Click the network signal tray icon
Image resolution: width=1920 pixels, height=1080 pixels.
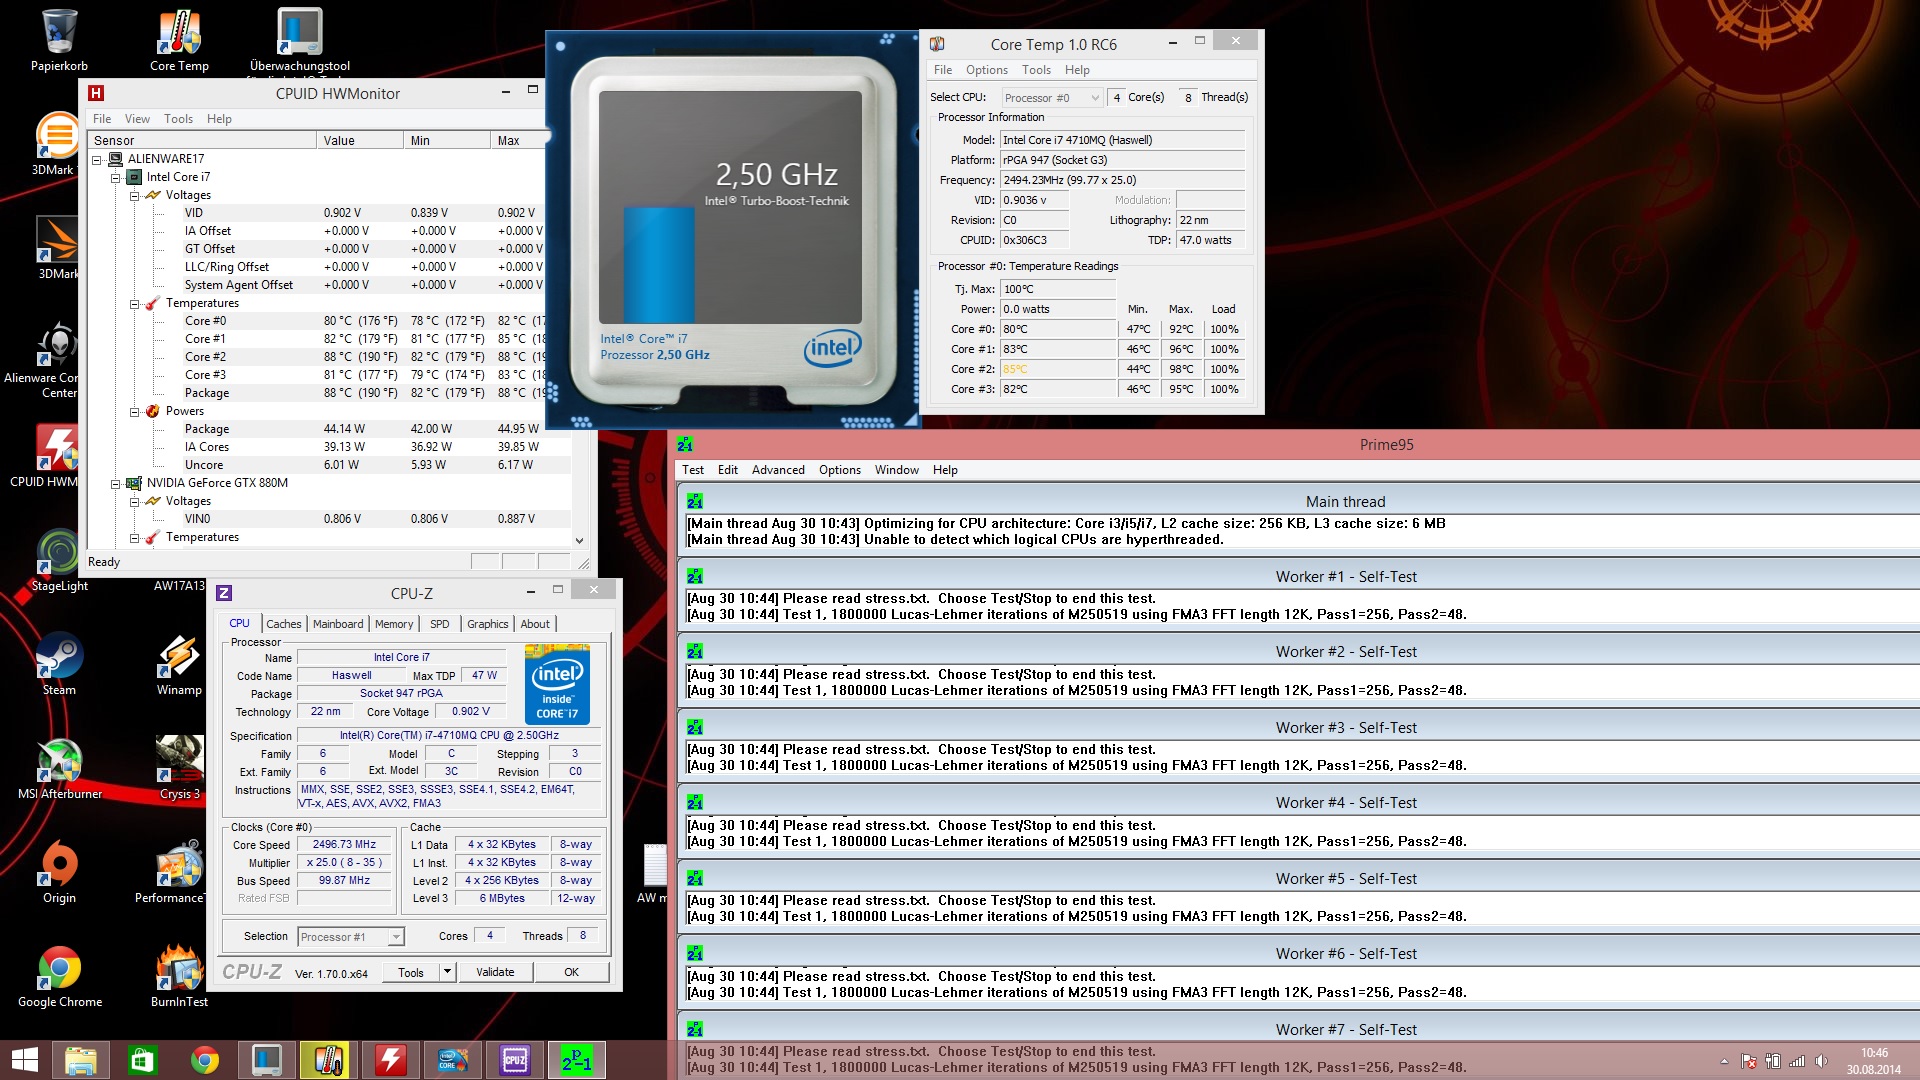tap(1797, 1061)
